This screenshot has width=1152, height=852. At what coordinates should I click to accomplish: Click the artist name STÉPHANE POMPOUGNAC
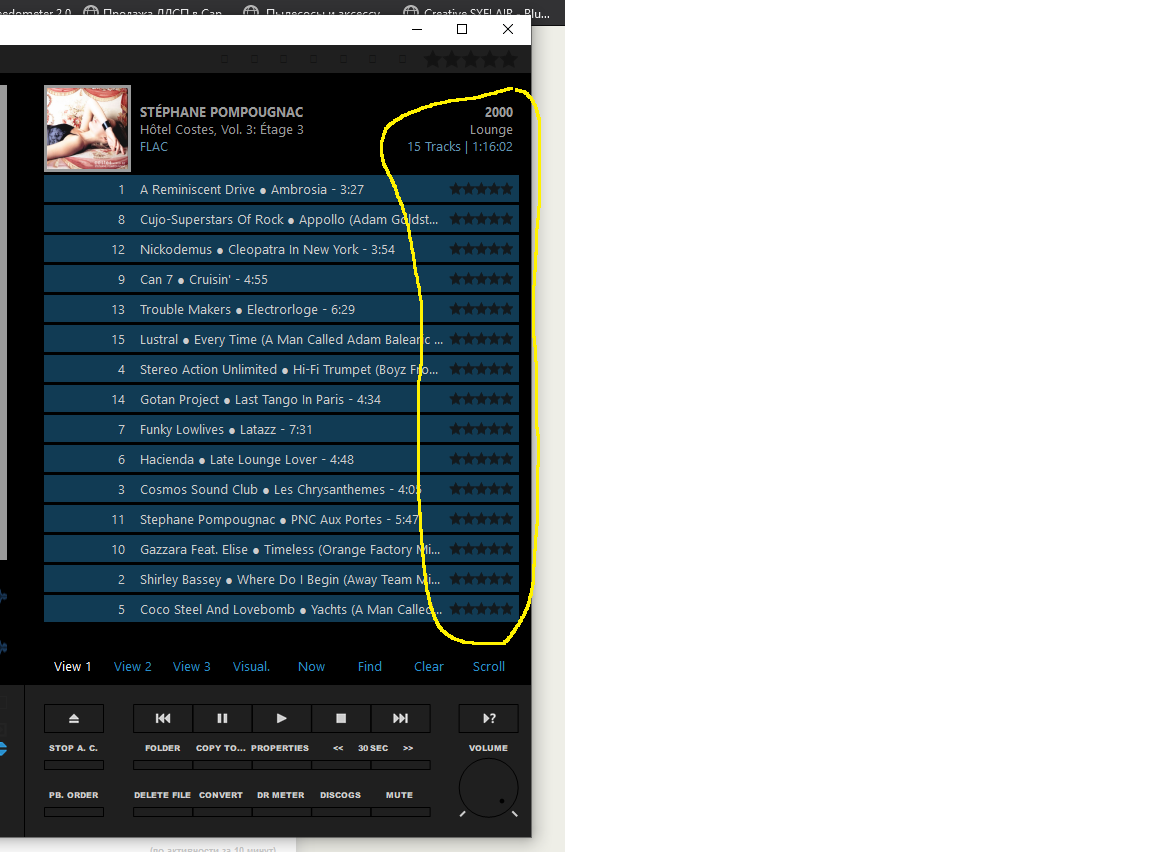coord(221,112)
